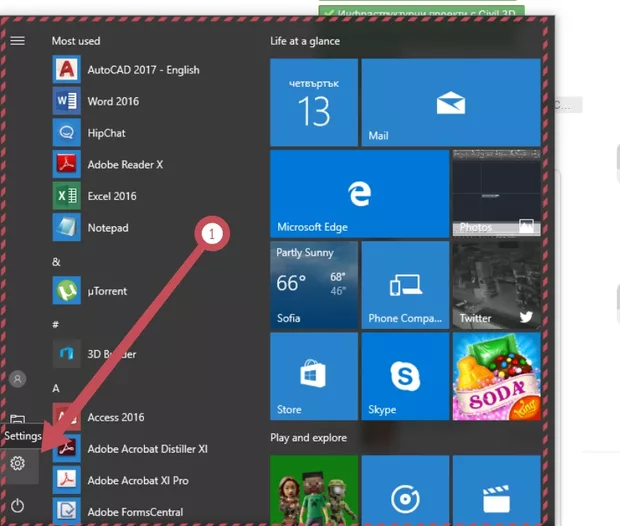Click the "Play and explore" group title
The height and width of the screenshot is (526, 620).
click(x=308, y=437)
